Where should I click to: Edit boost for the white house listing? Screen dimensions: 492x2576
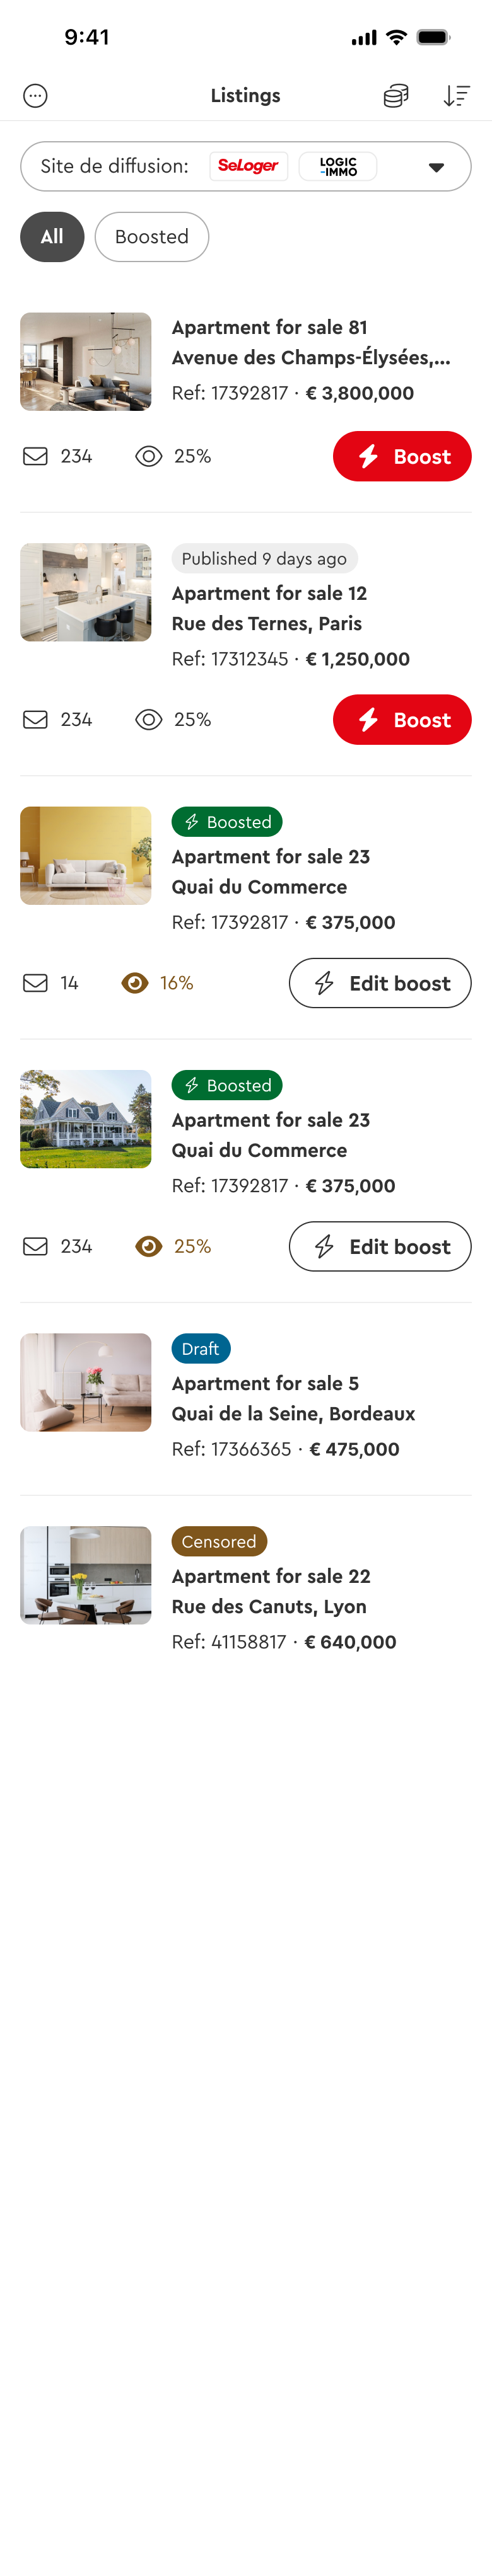click(380, 1247)
